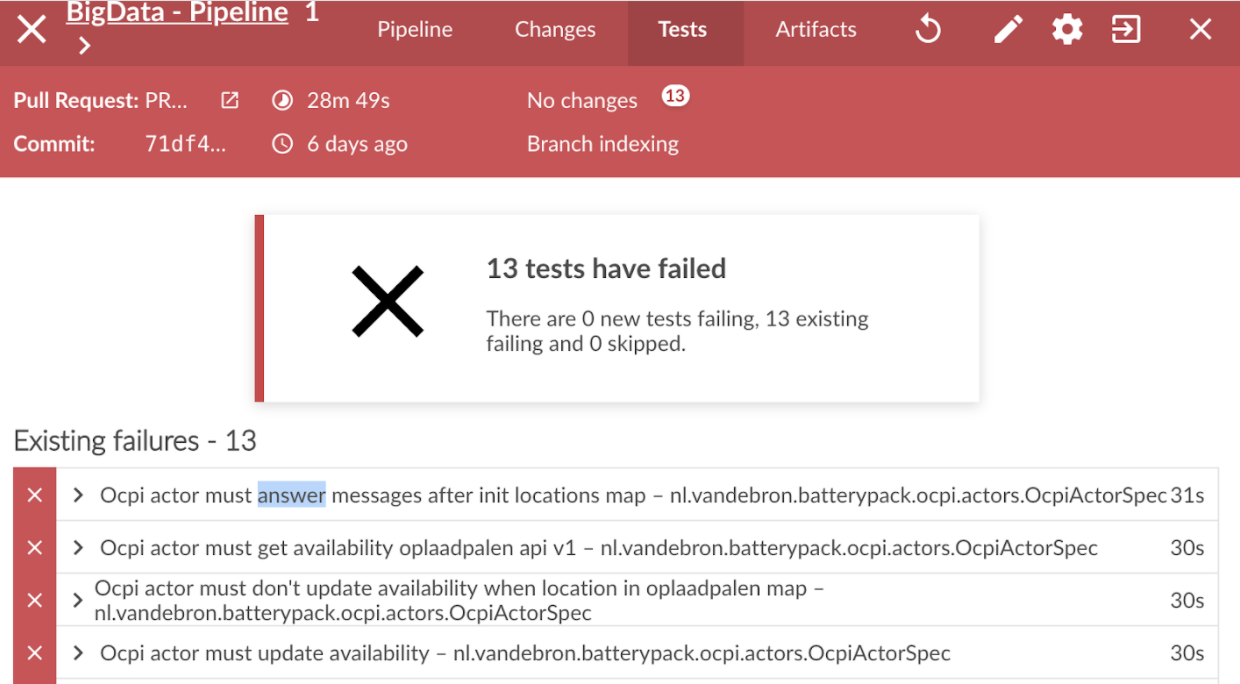Click failed X icon beside 'update availability' test
Screen dimensions: 1240x684
coord(35,653)
